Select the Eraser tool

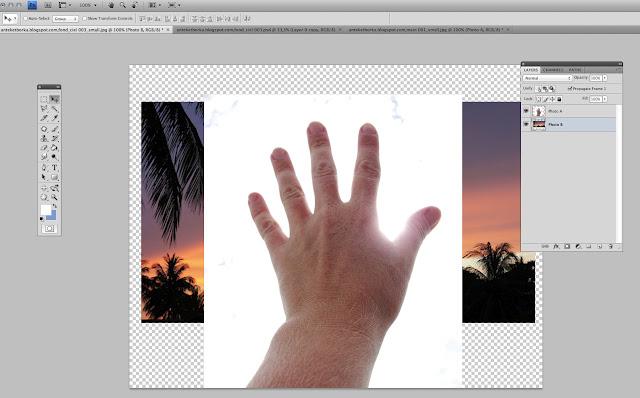click(x=44, y=147)
